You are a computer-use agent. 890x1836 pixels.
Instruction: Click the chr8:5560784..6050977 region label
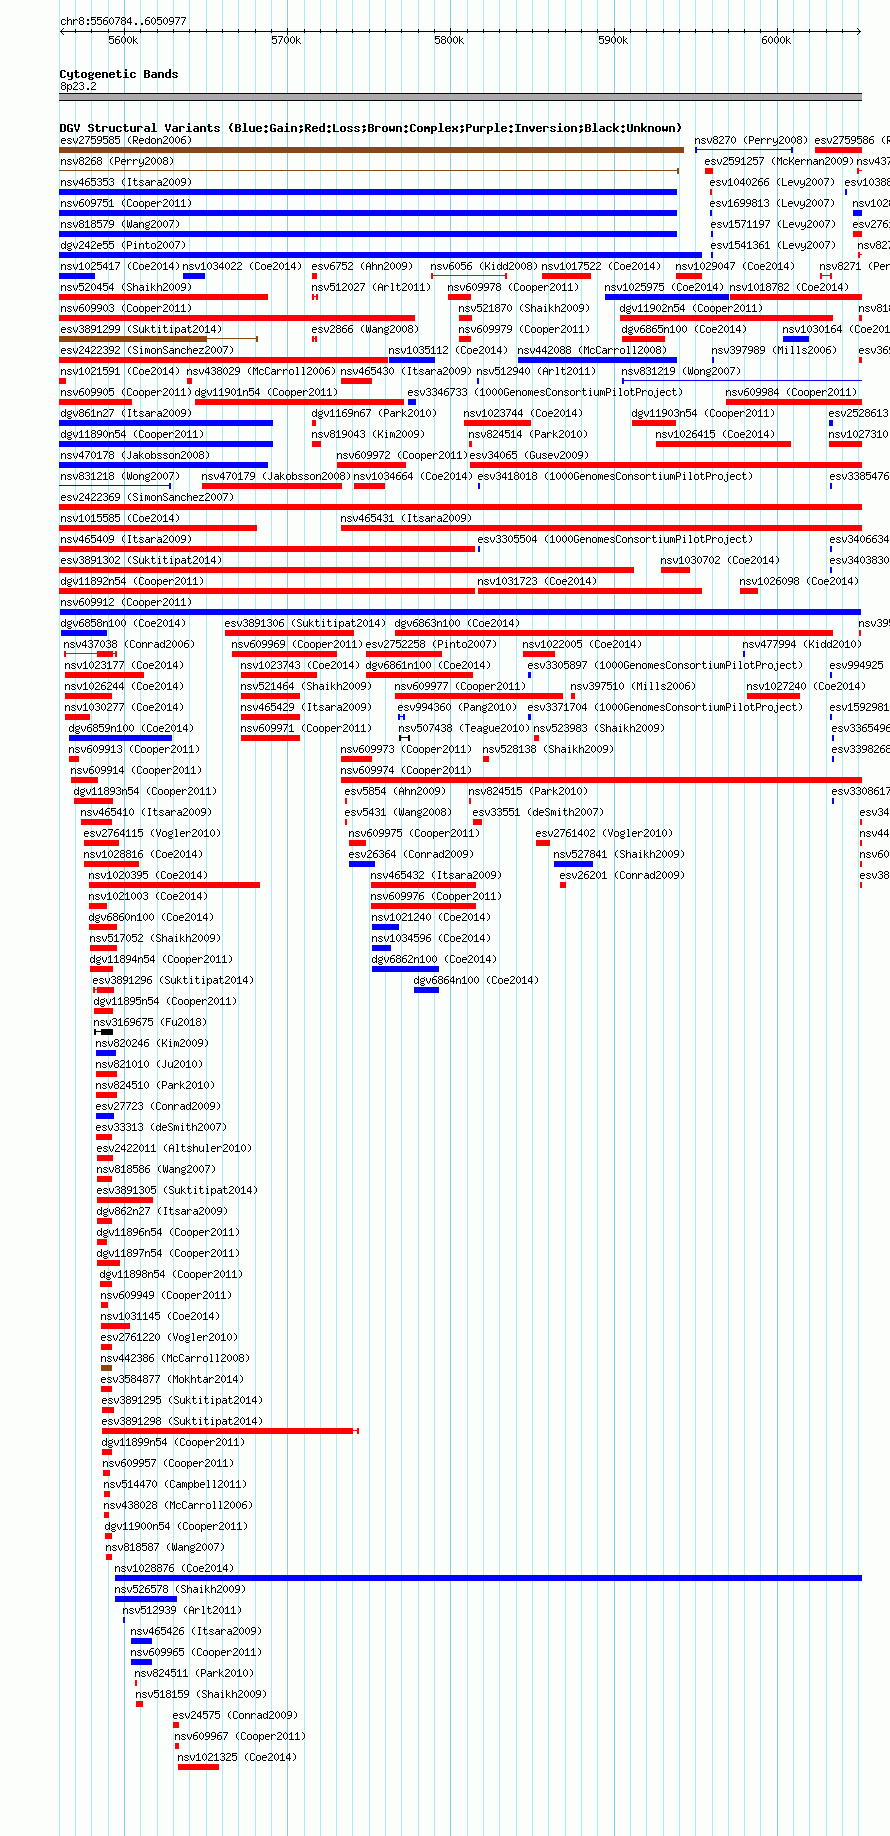(x=123, y=21)
